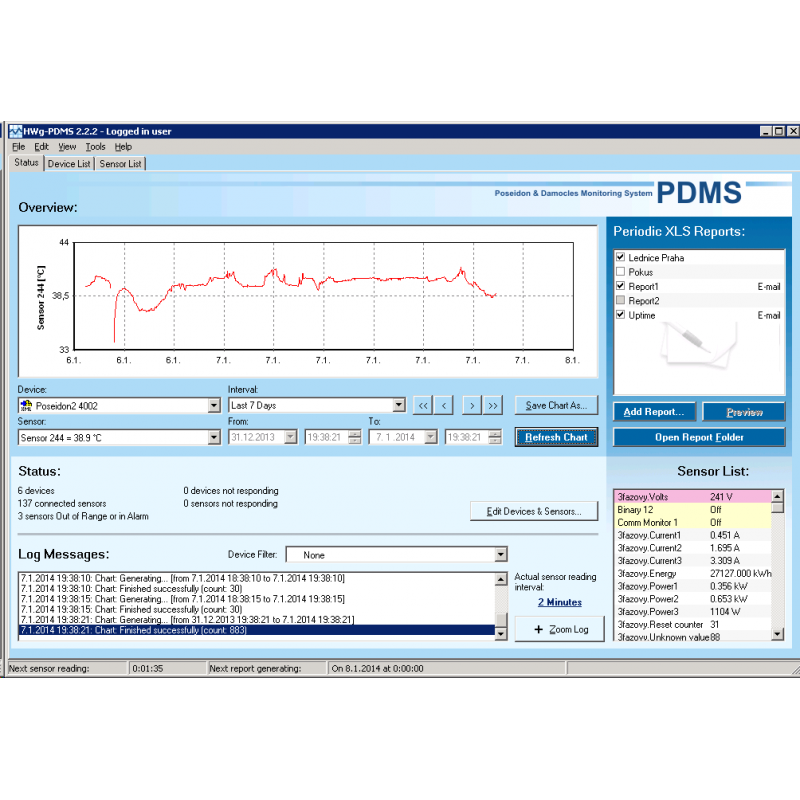Viewport: 800px width, 800px height.
Task: Jump to latest chart interval with >> button
Action: tap(493, 405)
